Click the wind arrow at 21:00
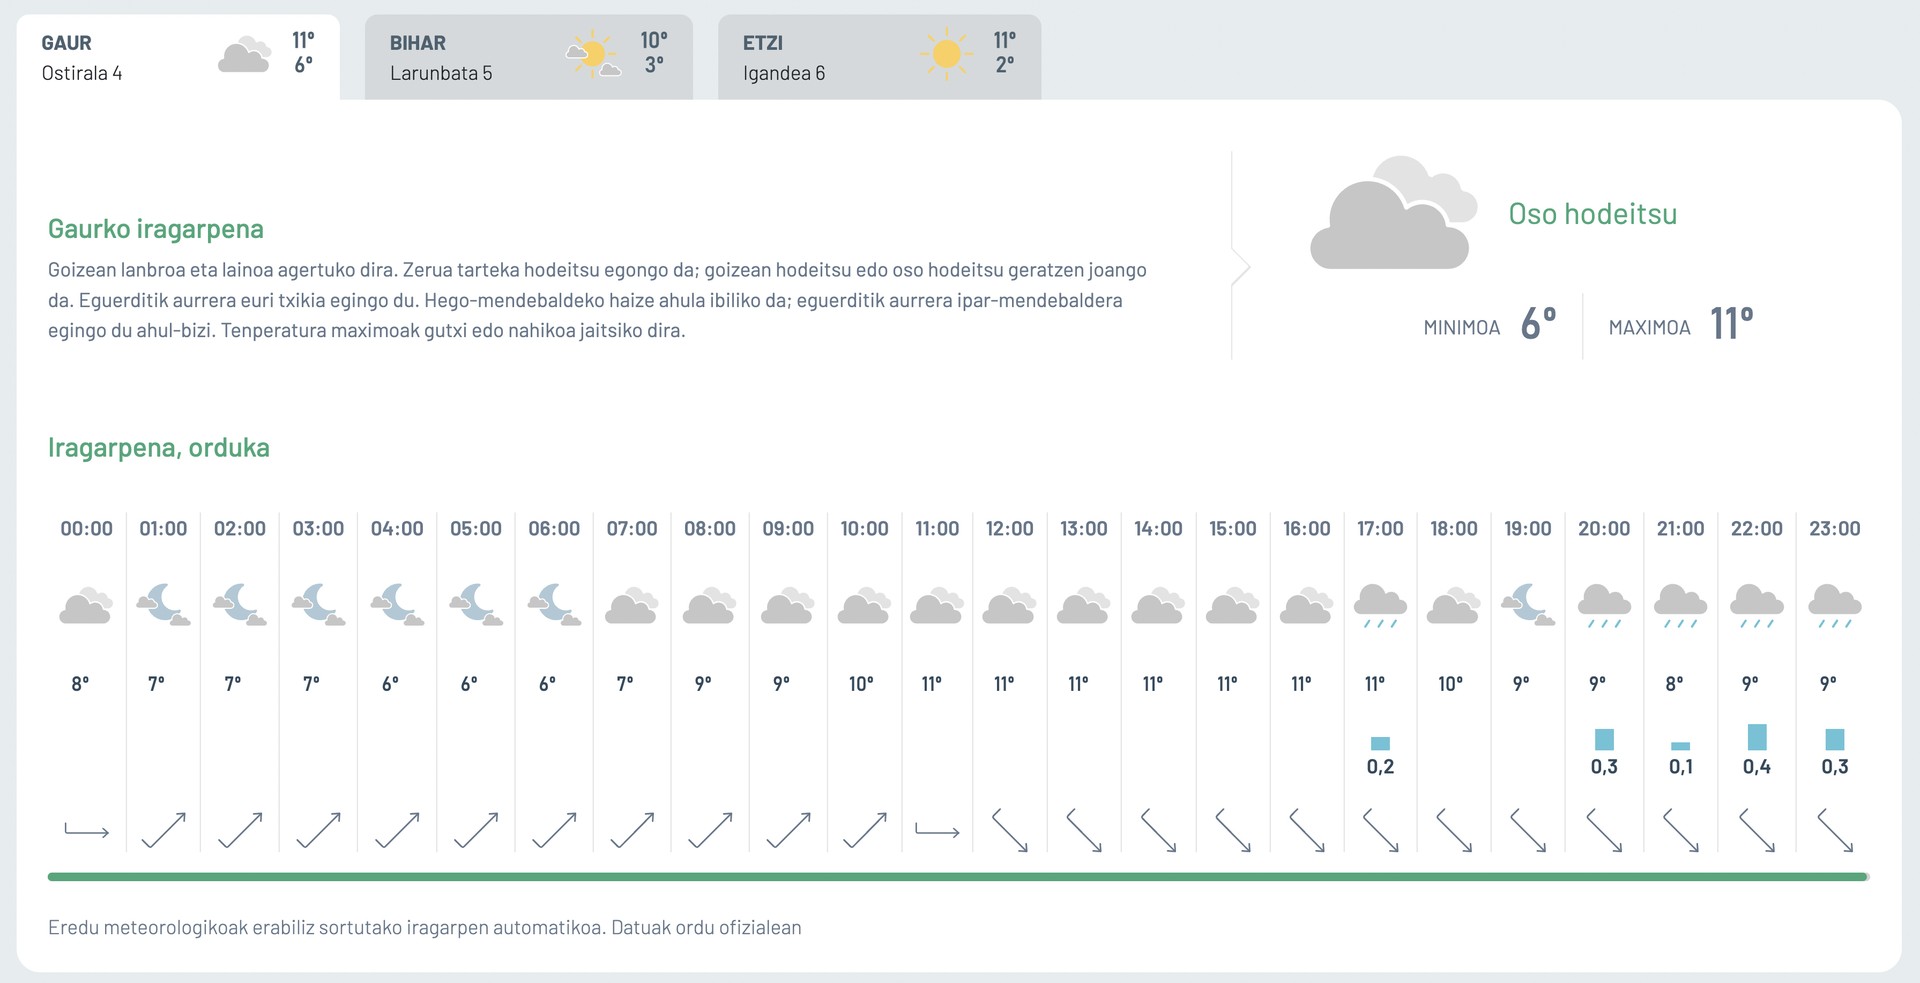 [1681, 830]
